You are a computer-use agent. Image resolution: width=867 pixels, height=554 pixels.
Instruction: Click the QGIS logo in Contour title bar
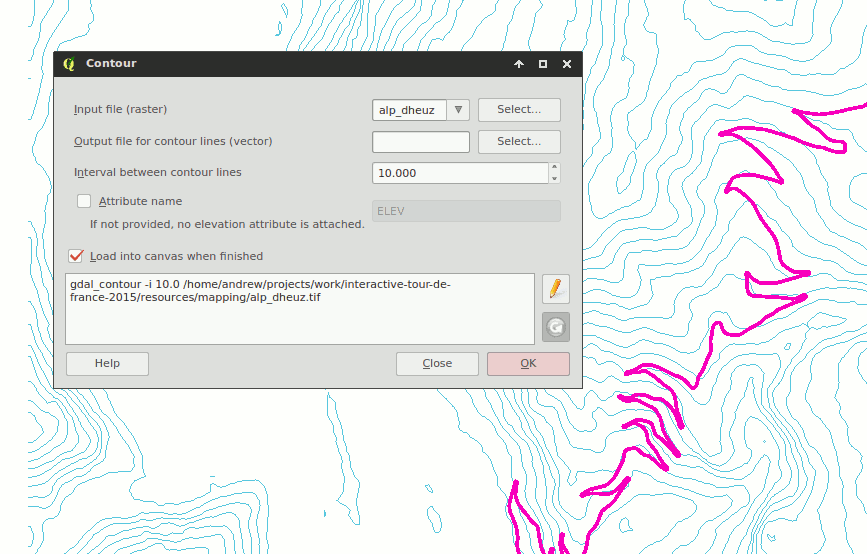(69, 64)
